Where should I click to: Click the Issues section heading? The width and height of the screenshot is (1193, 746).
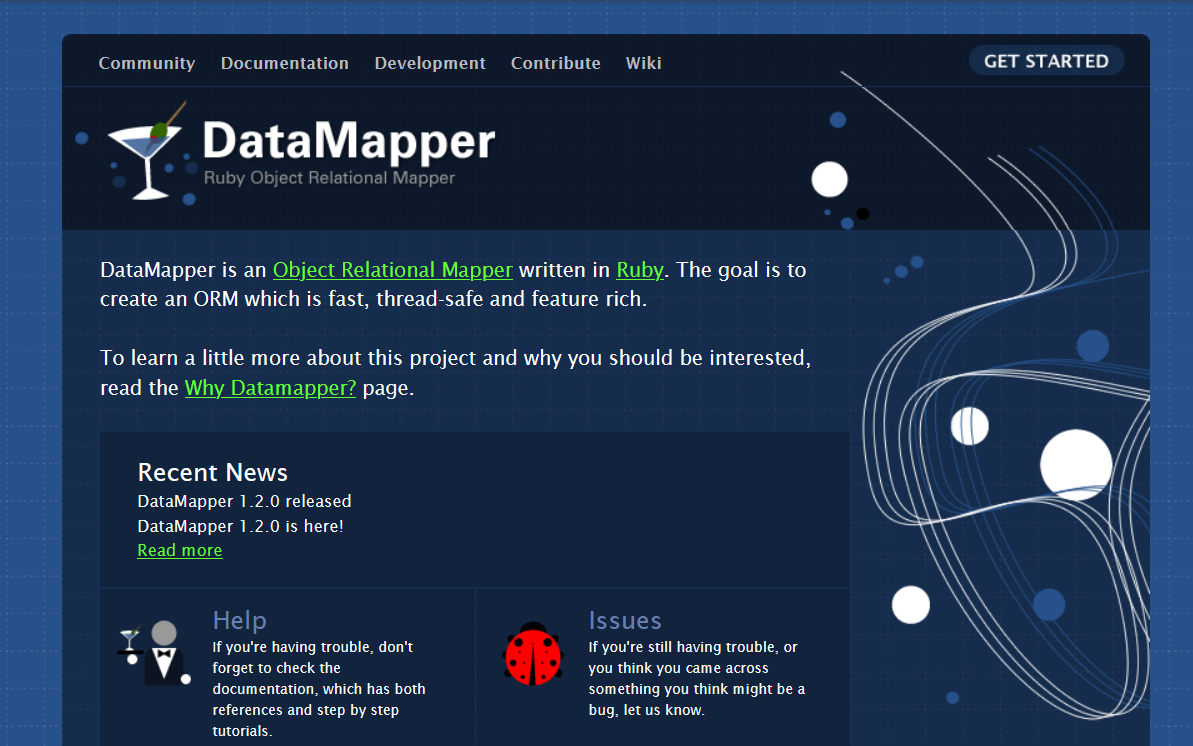coord(625,620)
